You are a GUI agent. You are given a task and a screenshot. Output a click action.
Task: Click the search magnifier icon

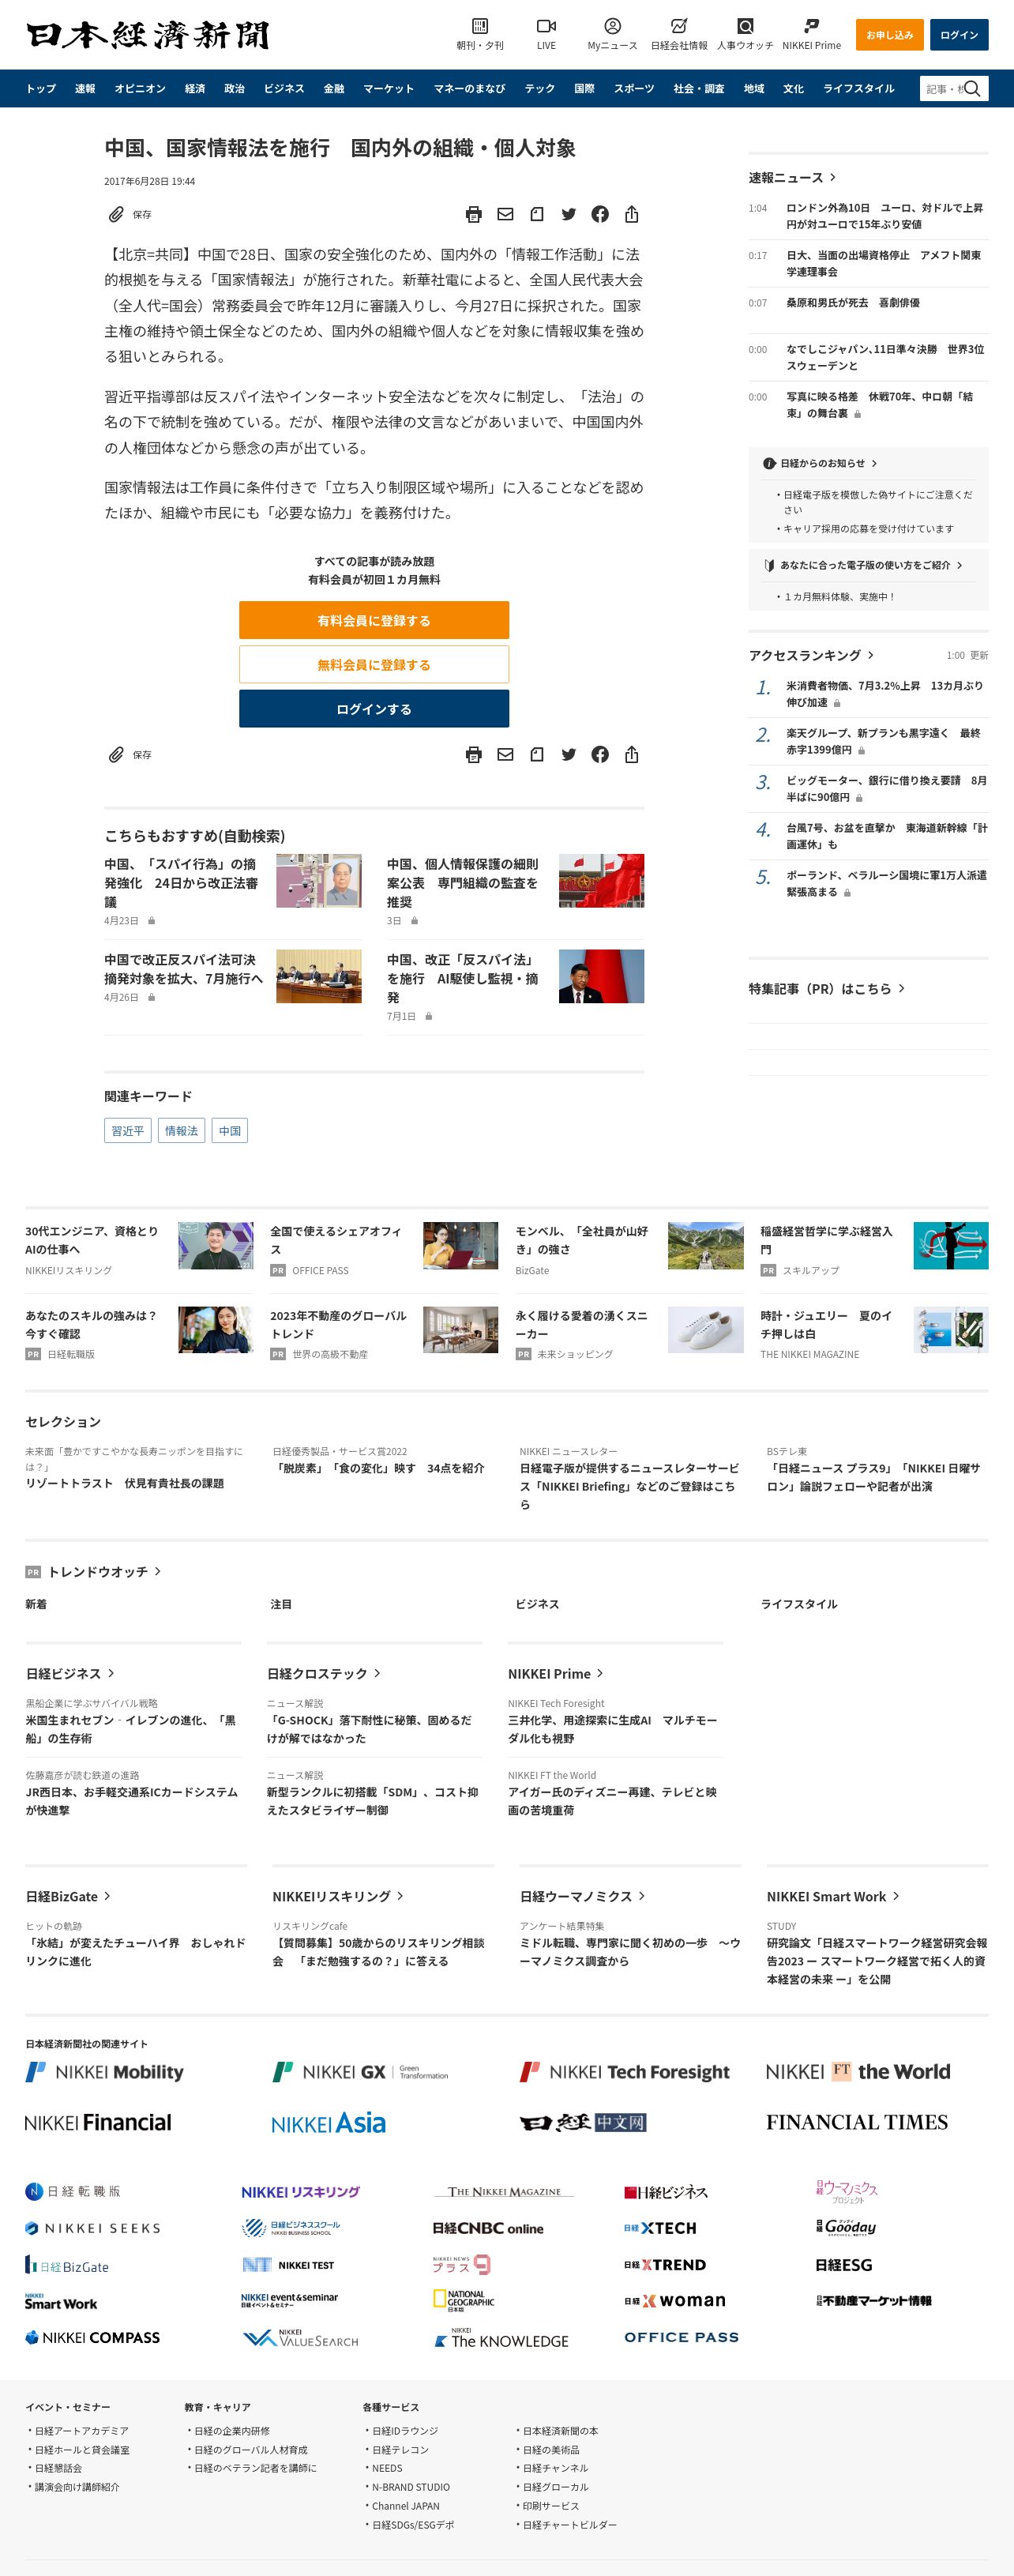[972, 89]
